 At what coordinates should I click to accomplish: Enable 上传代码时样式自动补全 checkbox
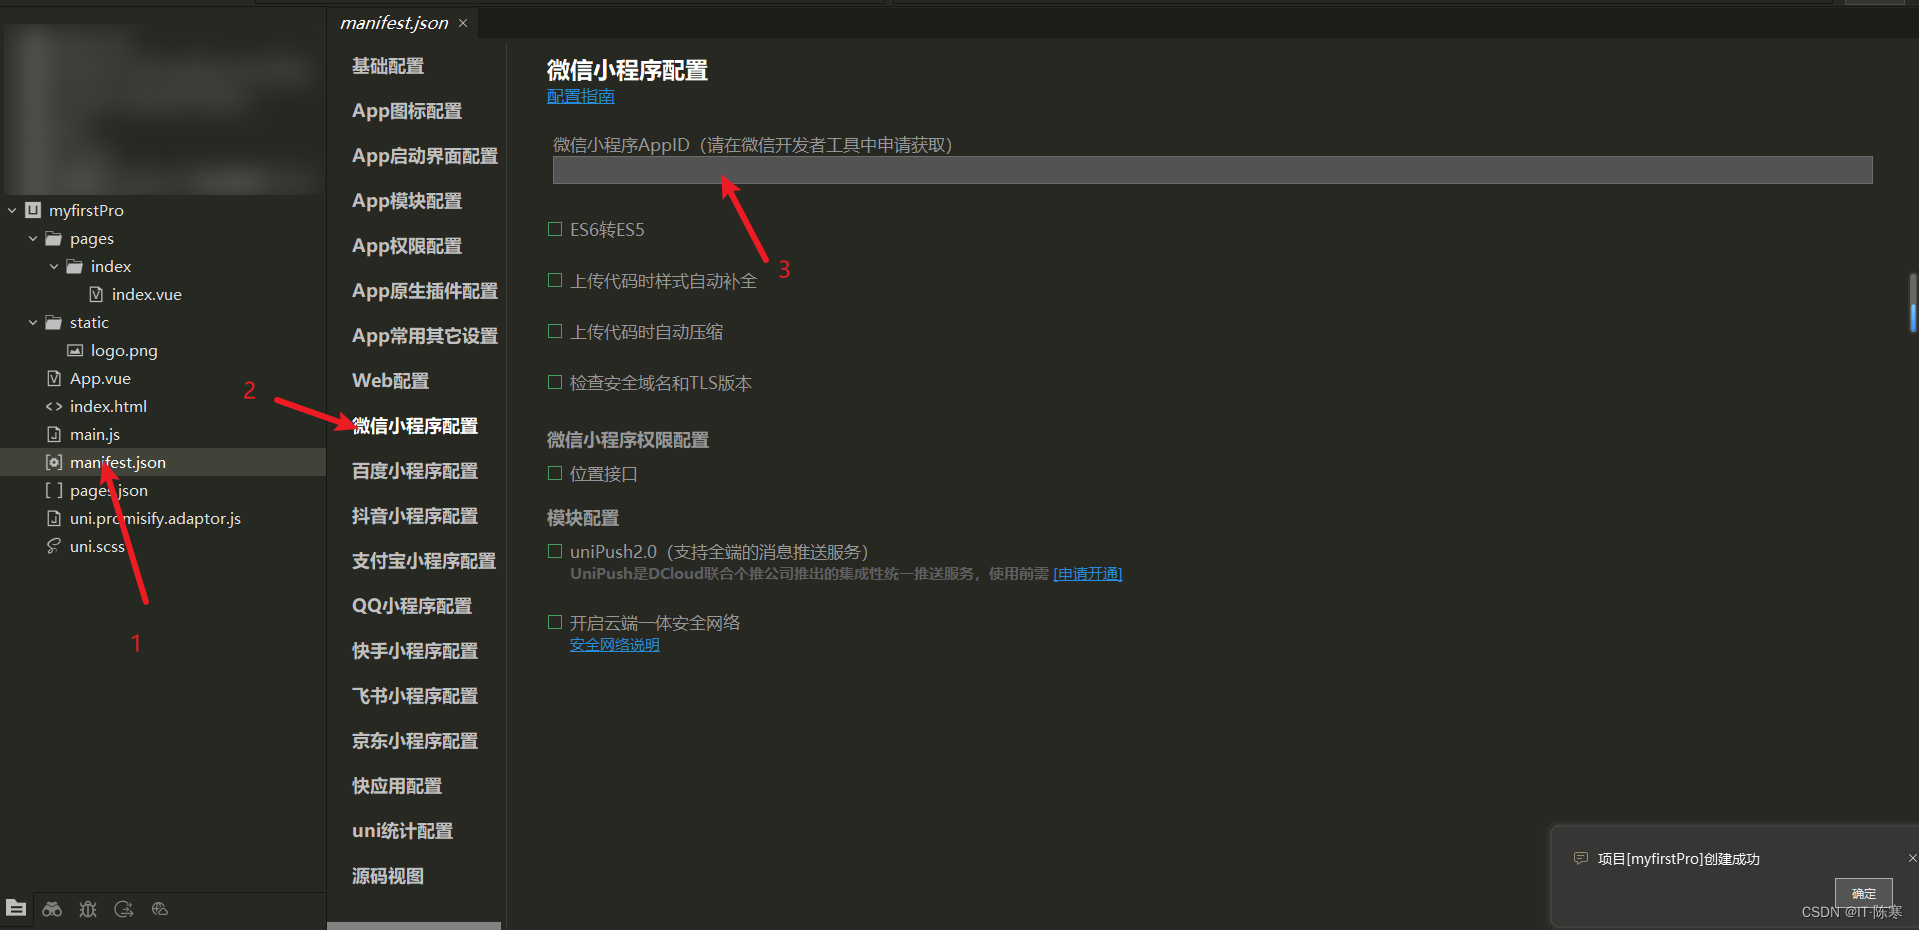point(555,280)
